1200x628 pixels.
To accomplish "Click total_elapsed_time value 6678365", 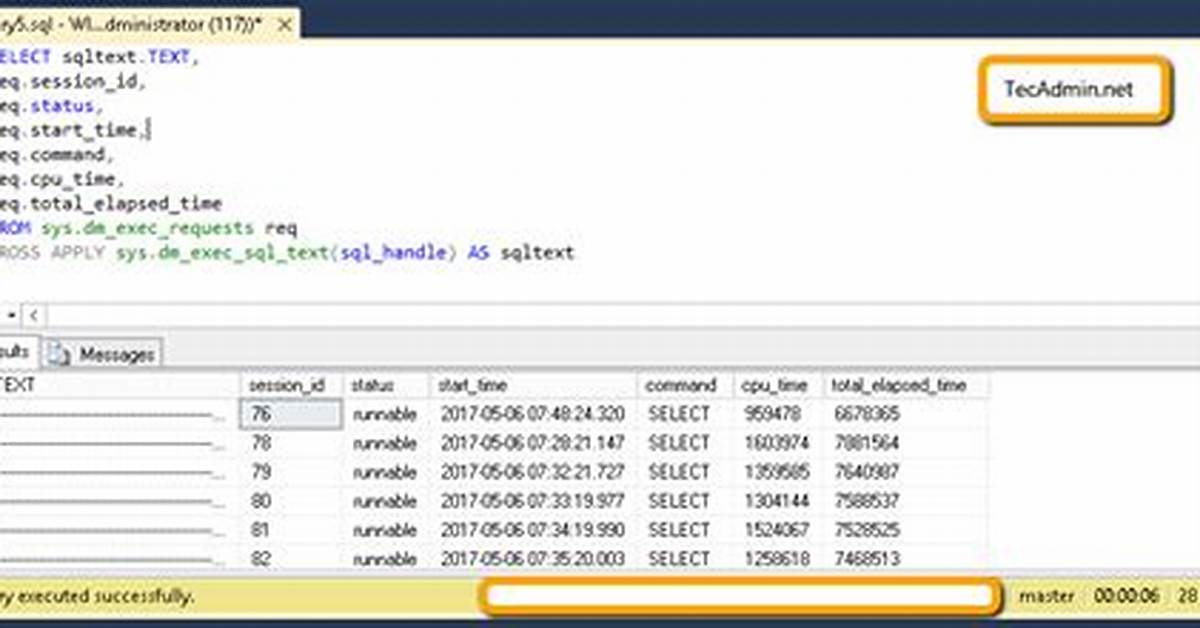I will pos(866,414).
